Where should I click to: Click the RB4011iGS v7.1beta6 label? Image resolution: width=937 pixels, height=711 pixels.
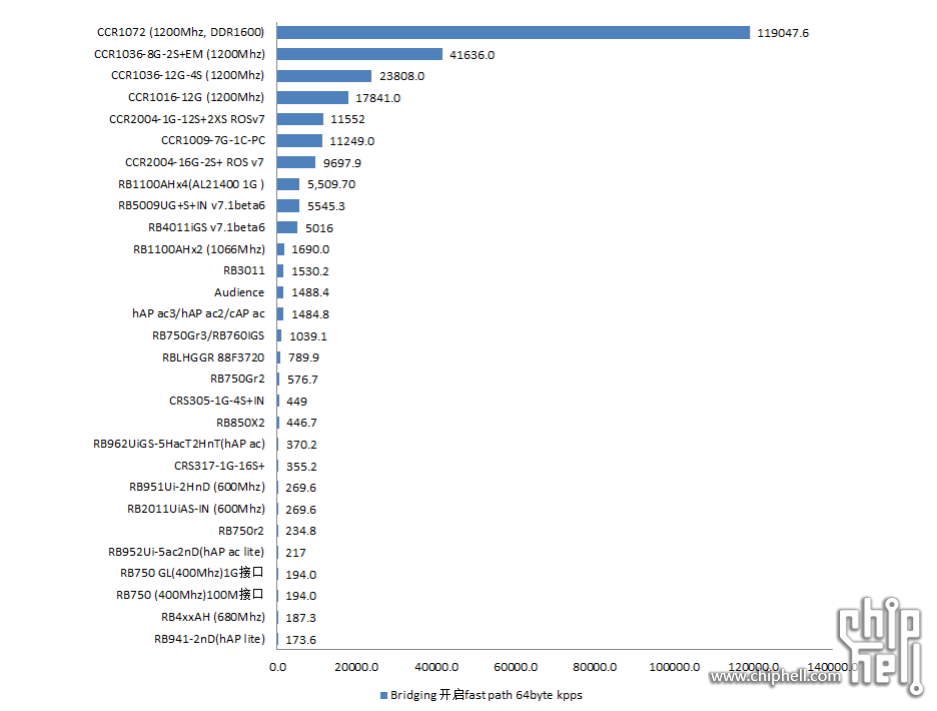206,227
